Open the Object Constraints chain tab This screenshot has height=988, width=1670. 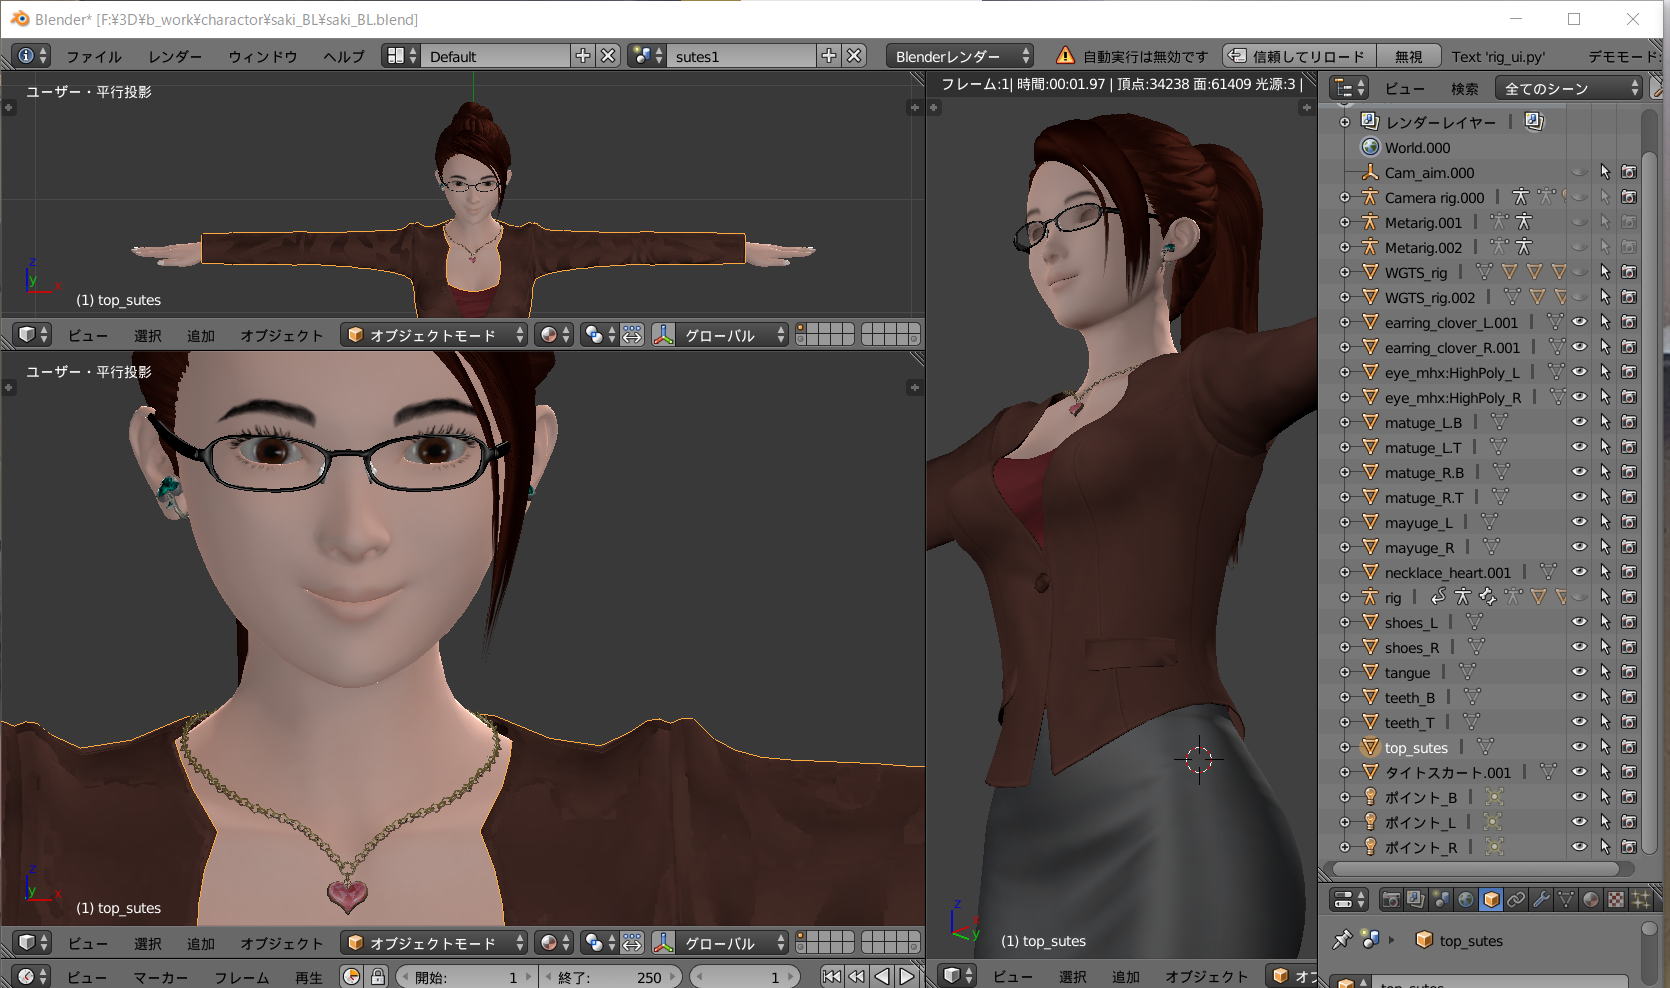coord(1516,900)
